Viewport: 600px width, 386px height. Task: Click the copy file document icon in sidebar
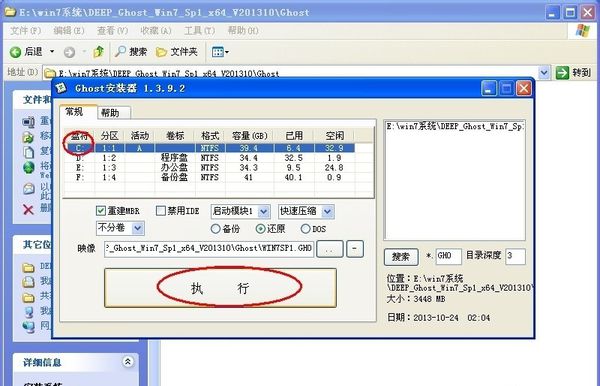pos(29,152)
